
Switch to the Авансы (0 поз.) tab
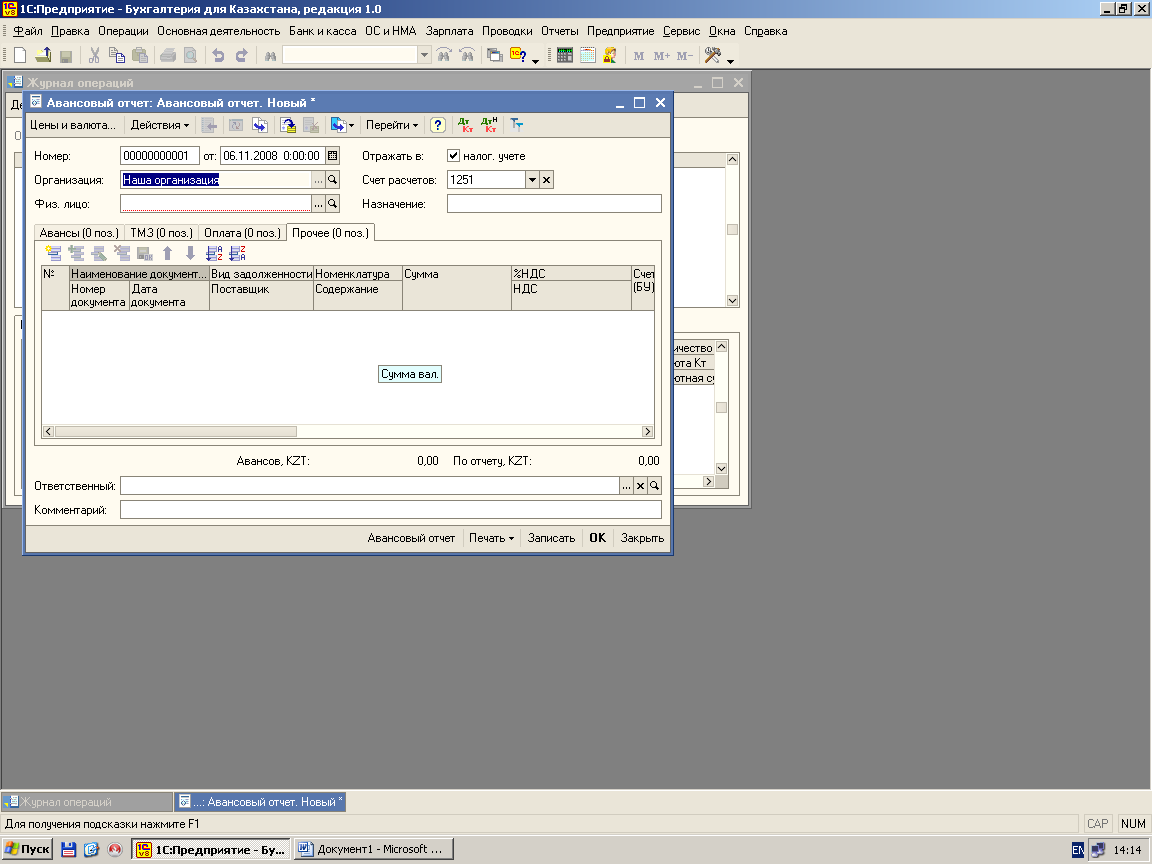(79, 233)
